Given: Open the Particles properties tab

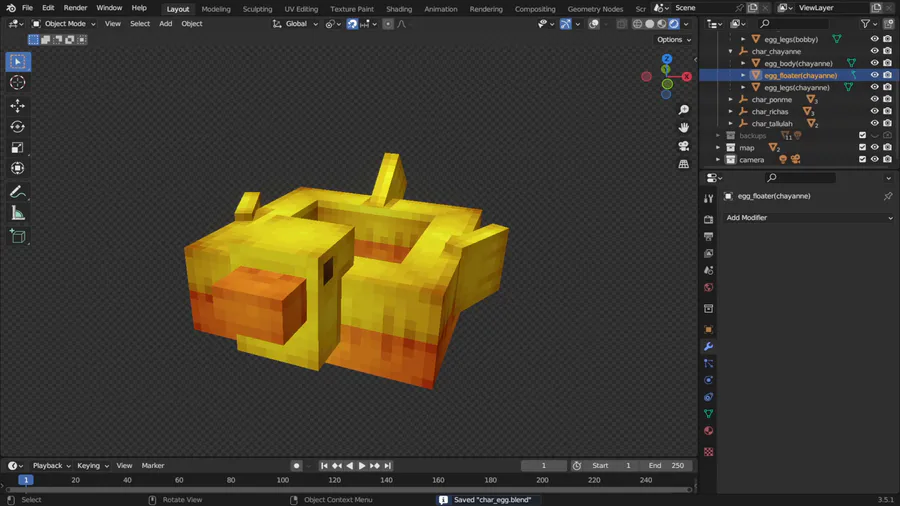Looking at the screenshot, I should pos(708,363).
